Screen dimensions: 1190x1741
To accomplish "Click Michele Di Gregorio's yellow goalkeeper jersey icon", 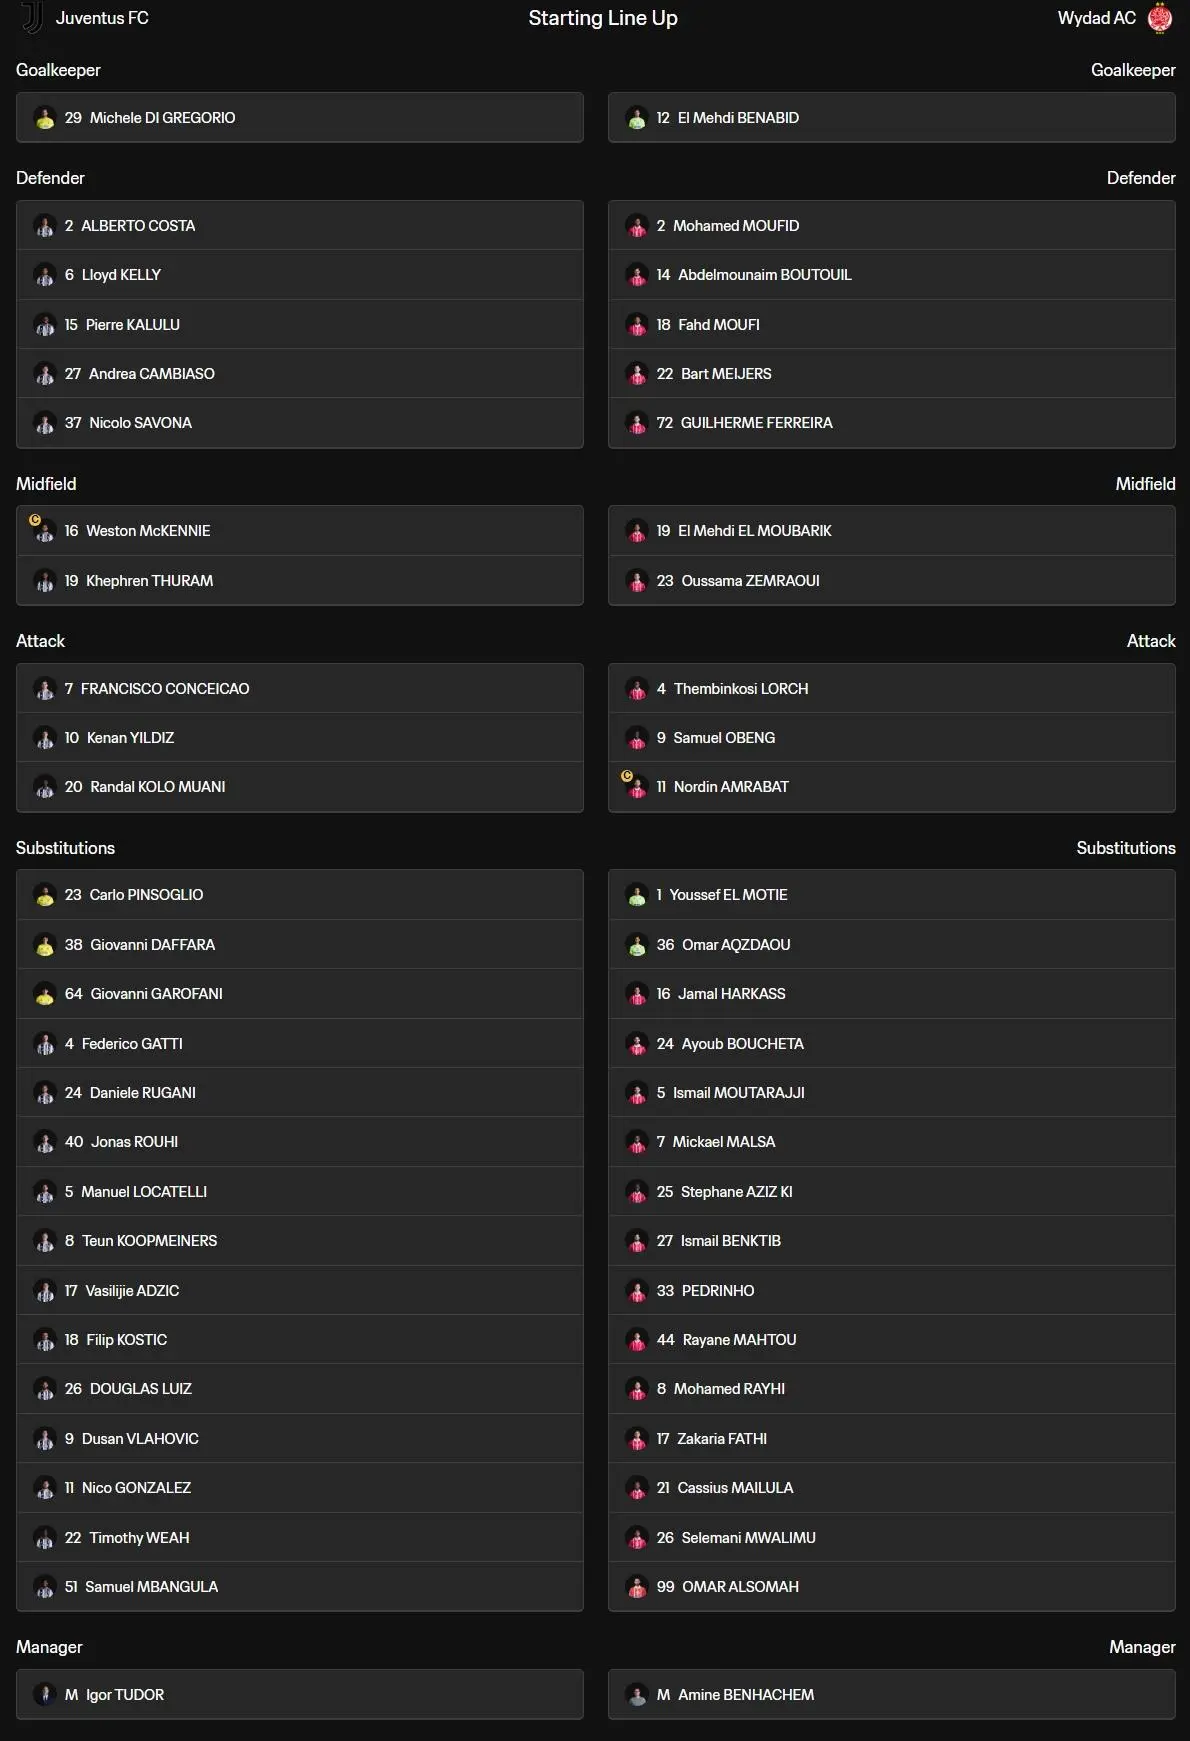I will 45,118.
